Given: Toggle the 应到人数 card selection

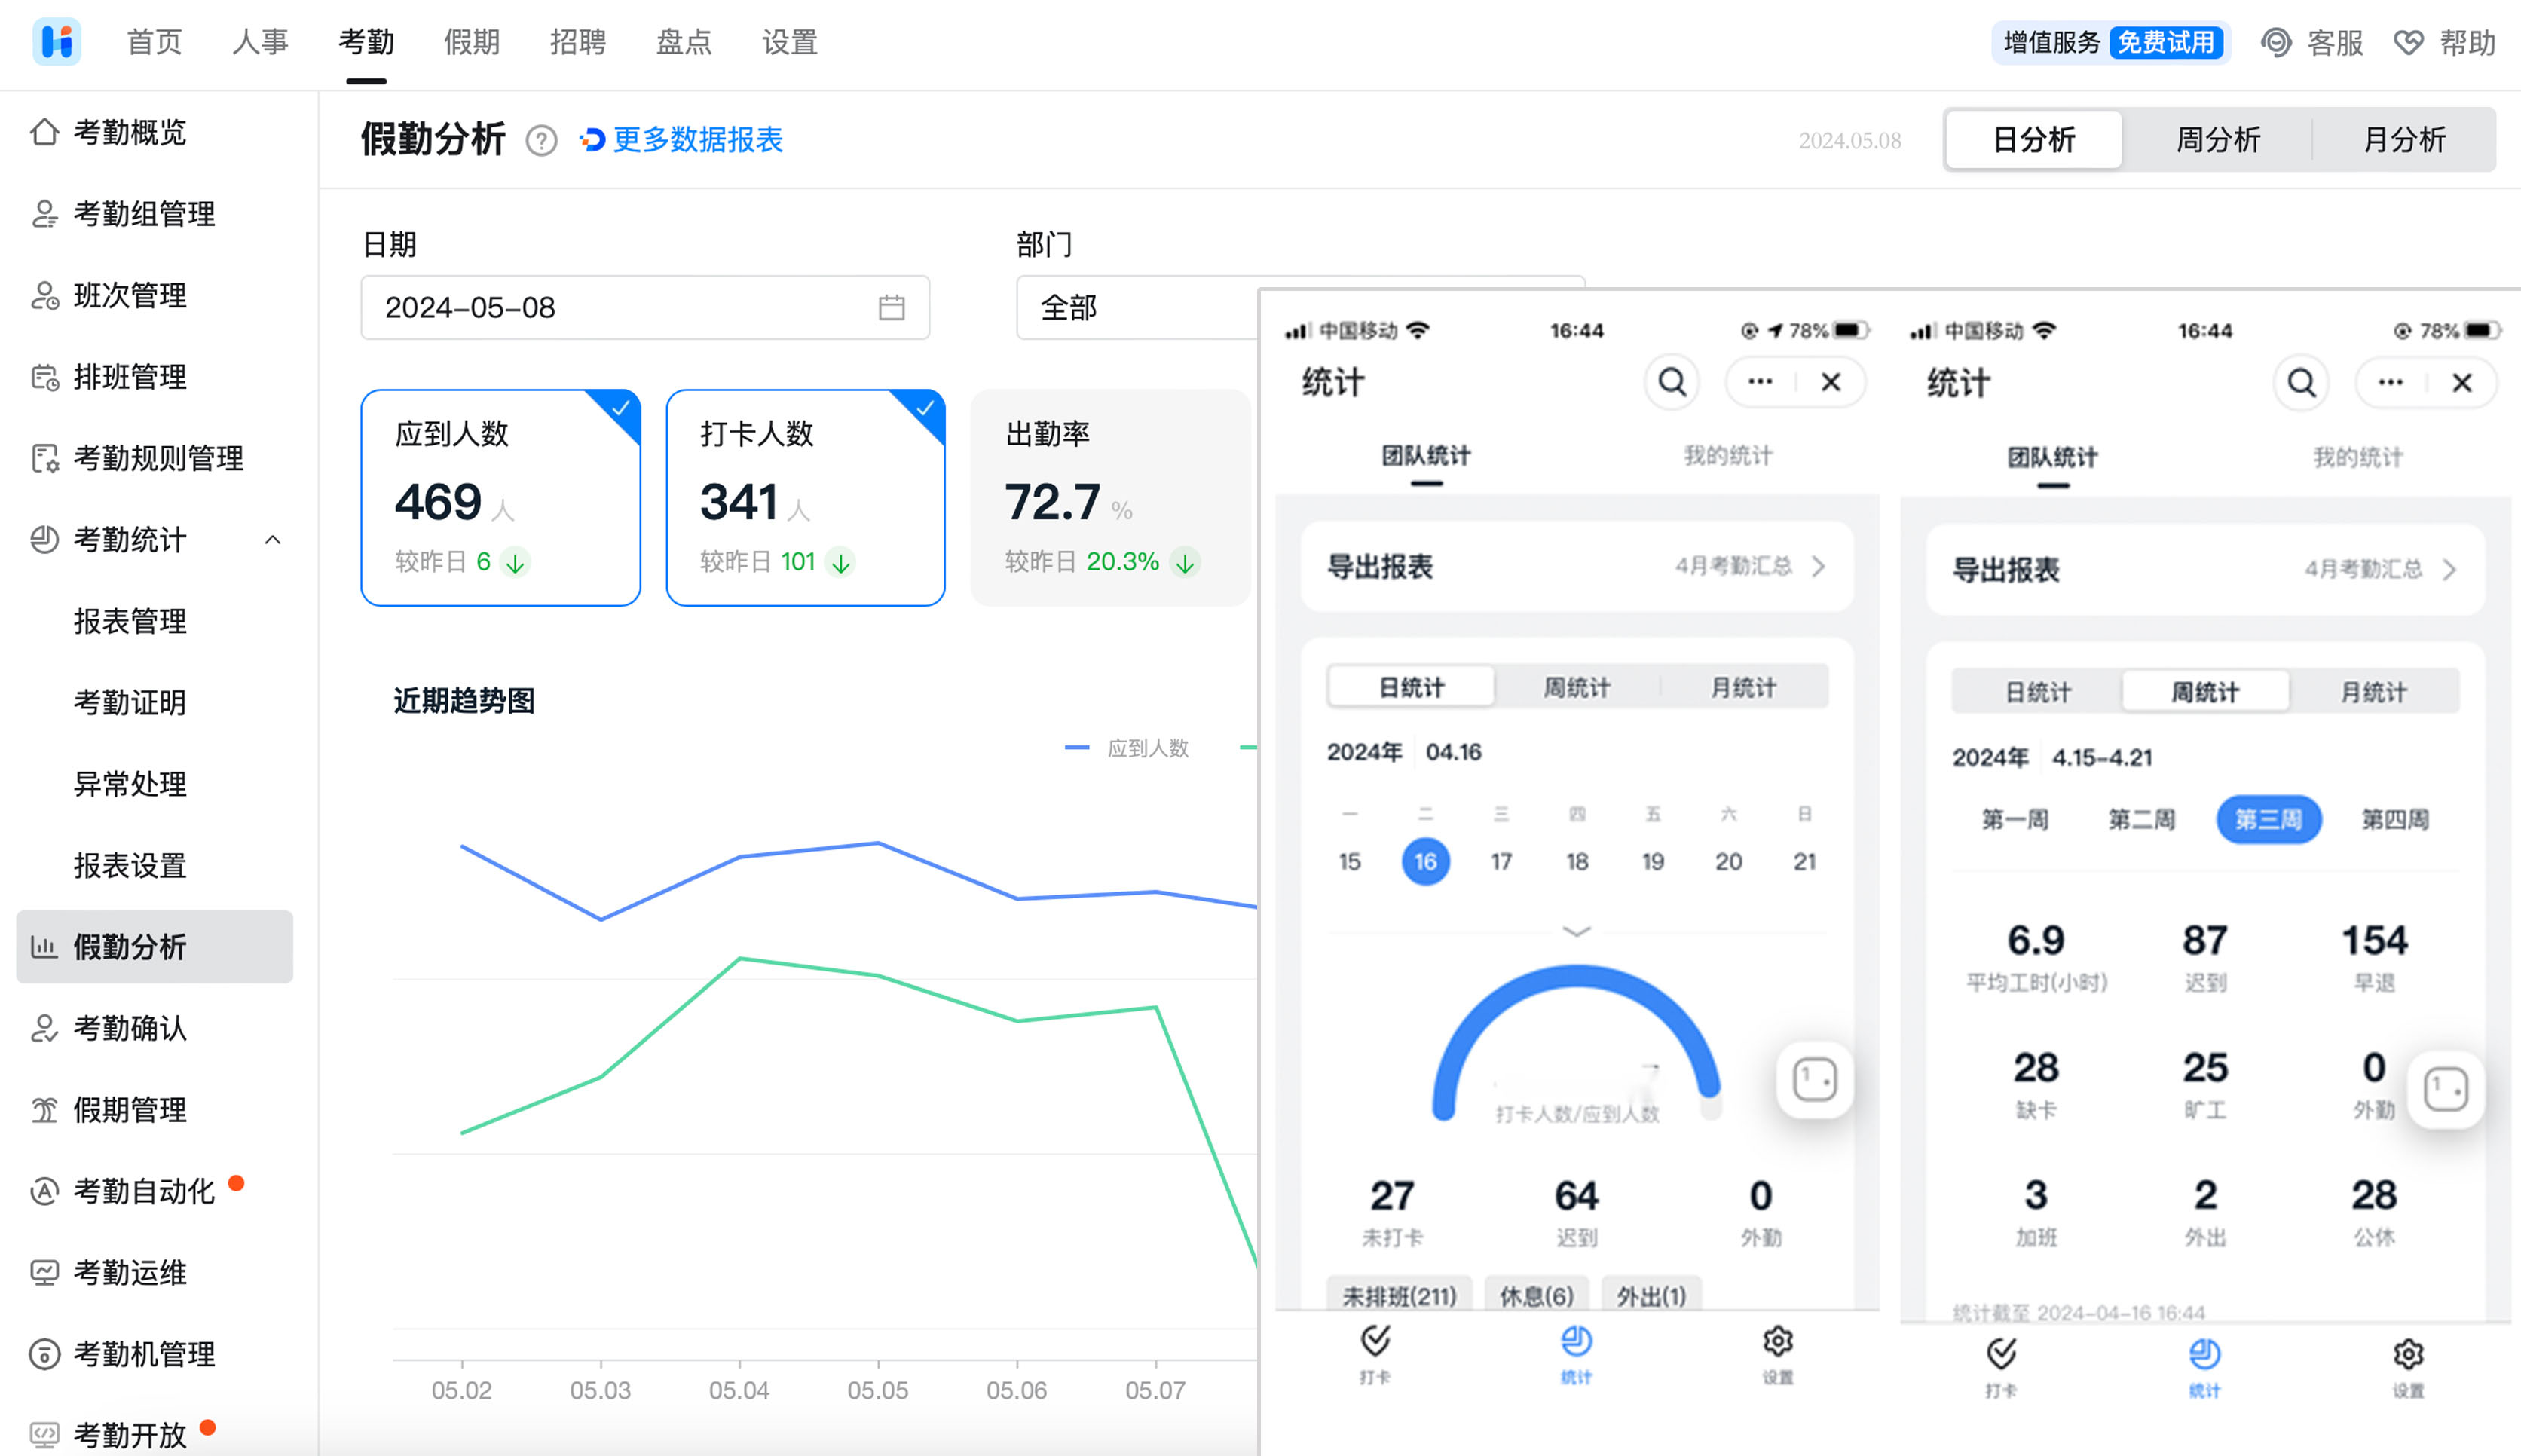Looking at the screenshot, I should 500,497.
